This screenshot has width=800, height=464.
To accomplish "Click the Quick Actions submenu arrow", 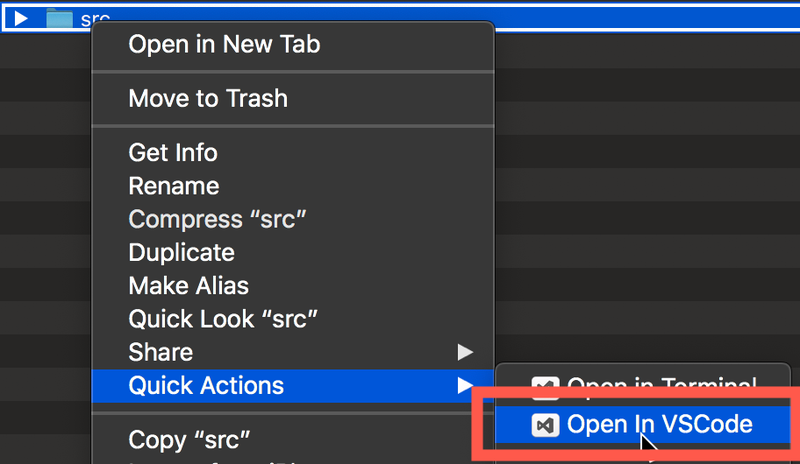I will [x=465, y=385].
